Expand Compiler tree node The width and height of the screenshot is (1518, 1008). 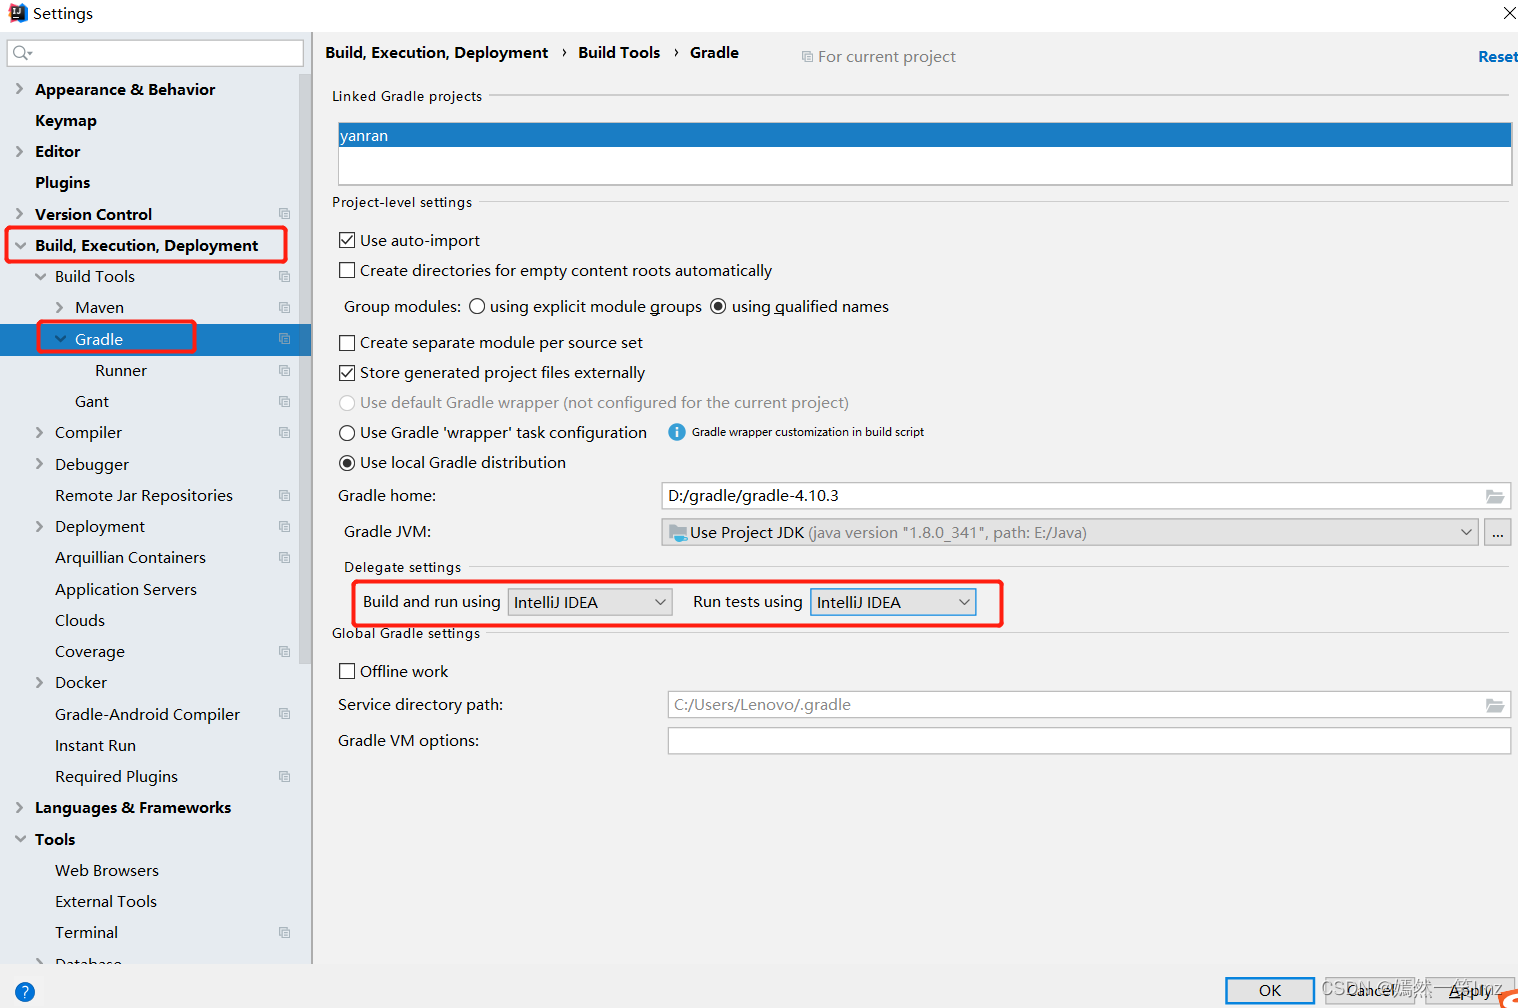tap(39, 432)
